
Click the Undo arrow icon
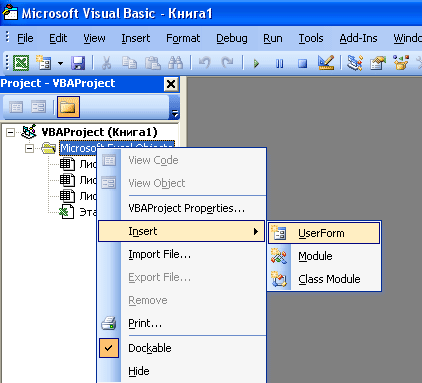pyautogui.click(x=204, y=63)
